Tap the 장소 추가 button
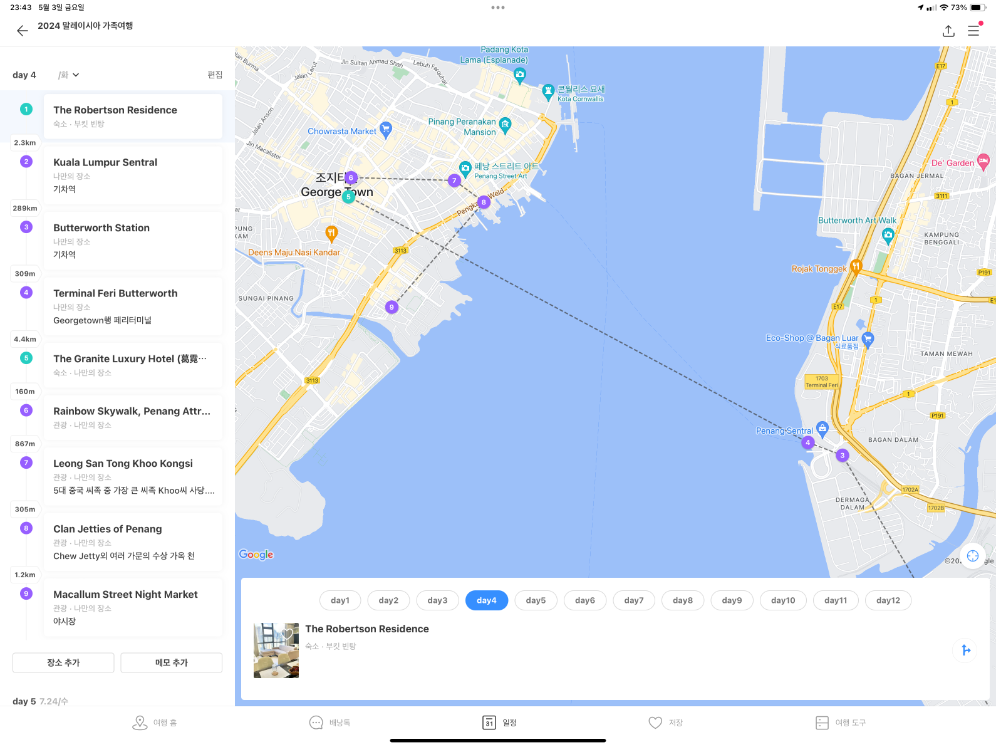996x747 pixels. click(63, 663)
